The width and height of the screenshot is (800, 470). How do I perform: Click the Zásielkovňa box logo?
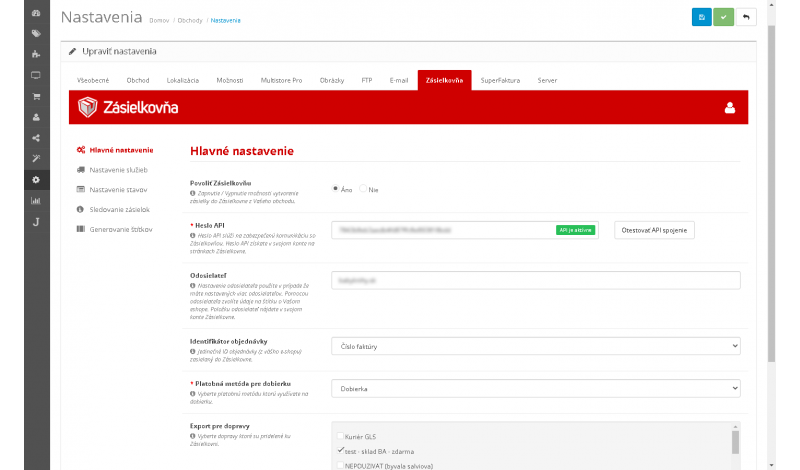(x=87, y=107)
